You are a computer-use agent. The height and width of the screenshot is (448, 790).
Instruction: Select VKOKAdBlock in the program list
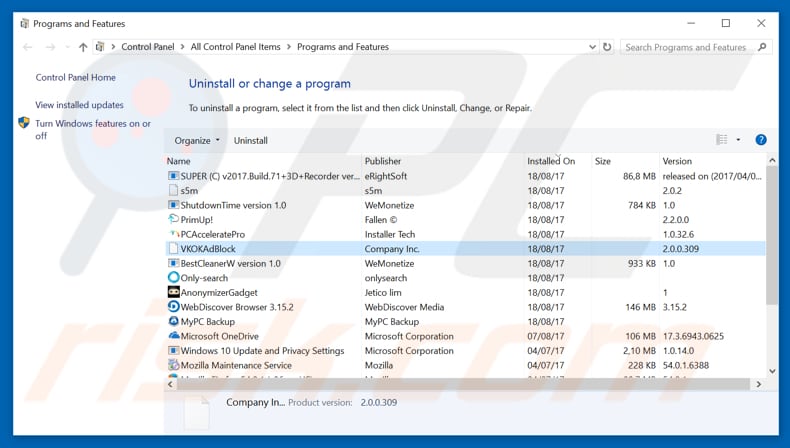(208, 249)
